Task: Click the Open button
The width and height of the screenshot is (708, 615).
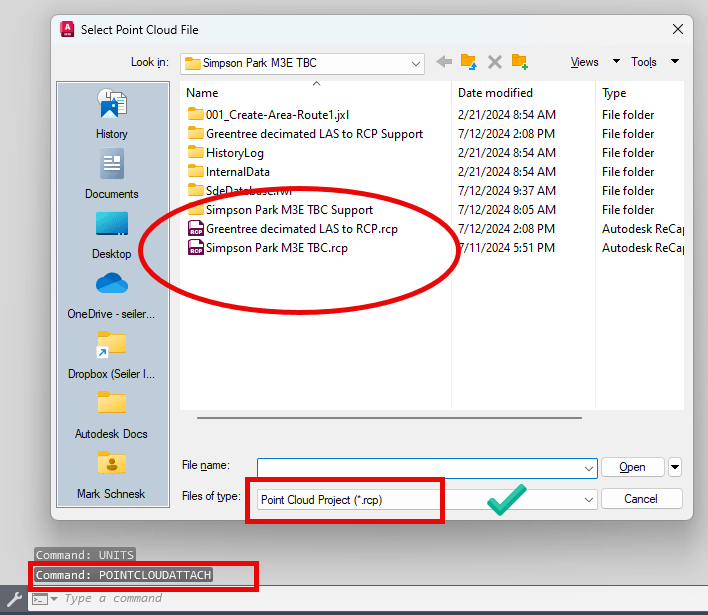Action: click(633, 467)
